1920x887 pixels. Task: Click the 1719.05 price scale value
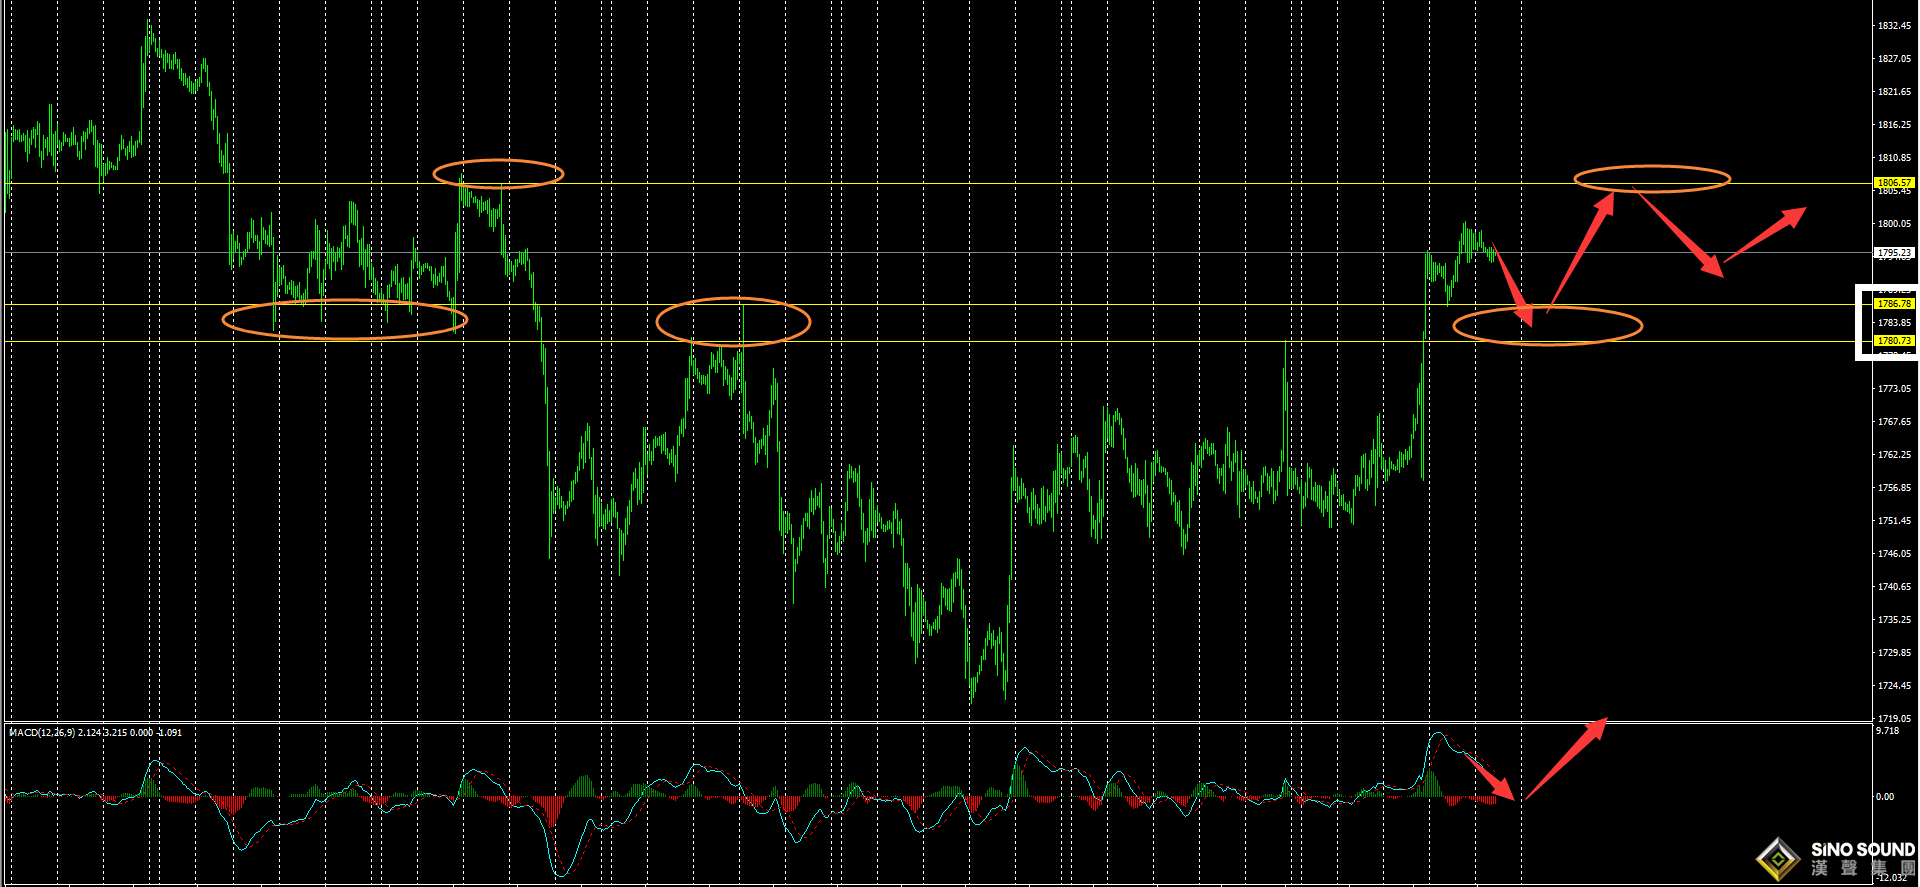[x=1893, y=718]
